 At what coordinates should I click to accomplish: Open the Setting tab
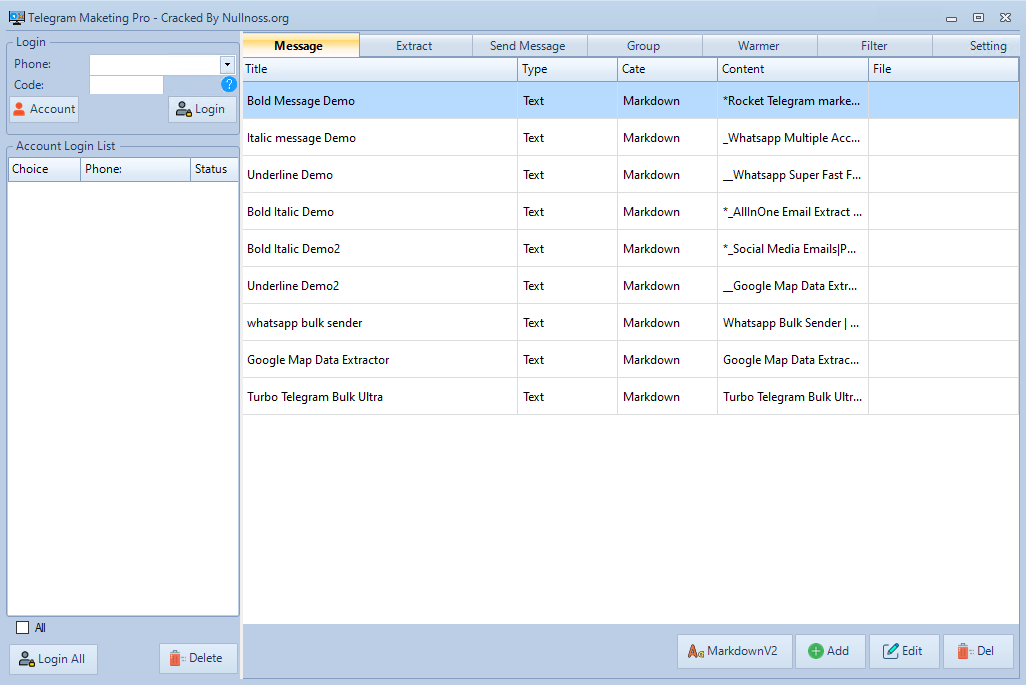[x=976, y=46]
